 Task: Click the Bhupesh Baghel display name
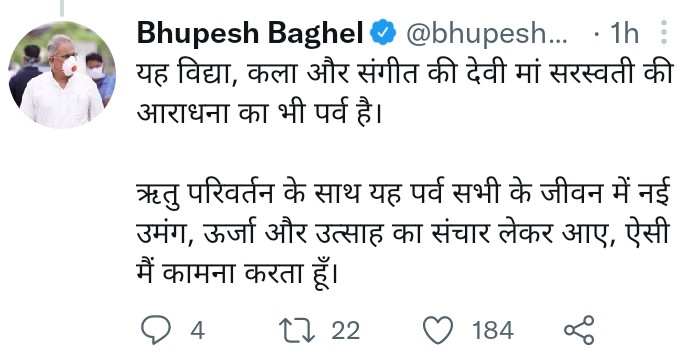coord(250,34)
